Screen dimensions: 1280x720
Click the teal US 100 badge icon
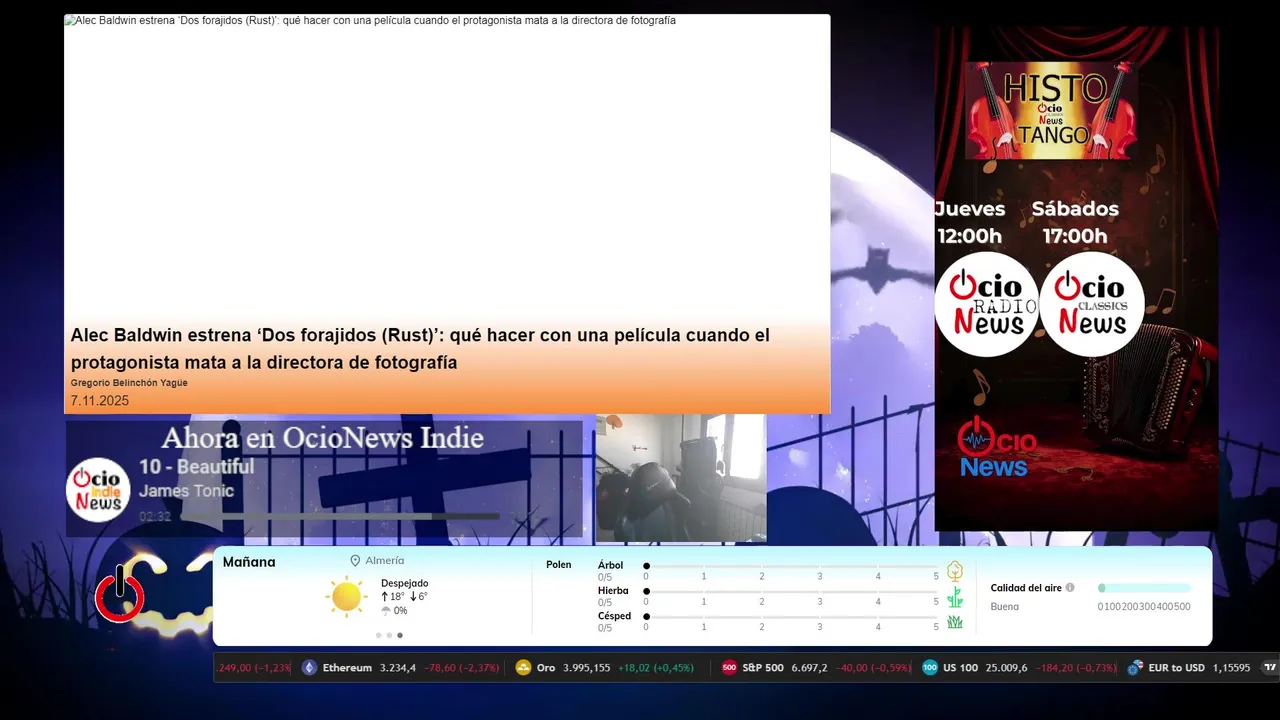pyautogui.click(x=930, y=668)
